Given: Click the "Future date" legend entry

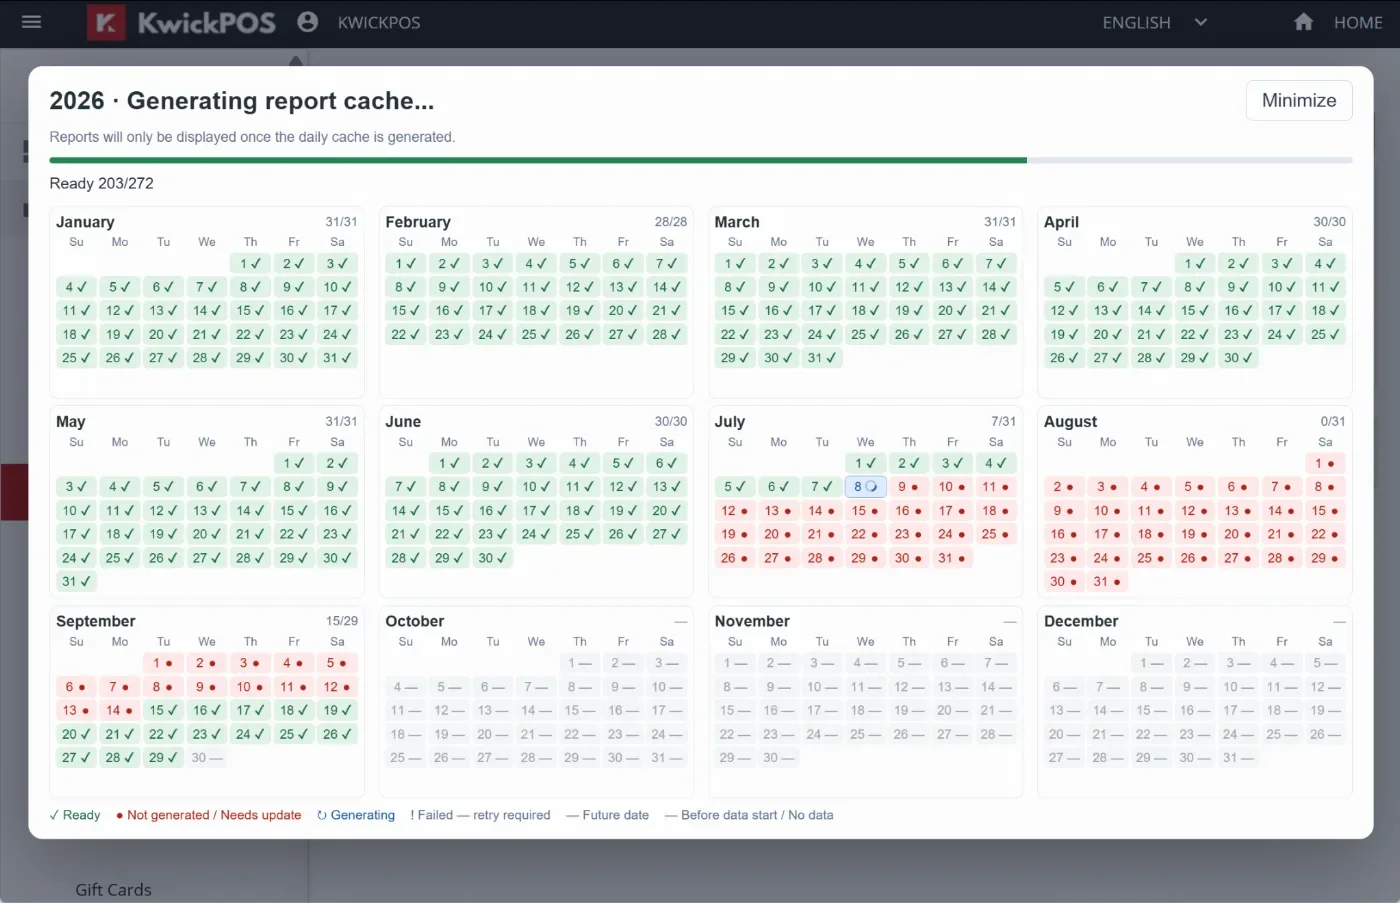Looking at the screenshot, I should click(x=607, y=815).
